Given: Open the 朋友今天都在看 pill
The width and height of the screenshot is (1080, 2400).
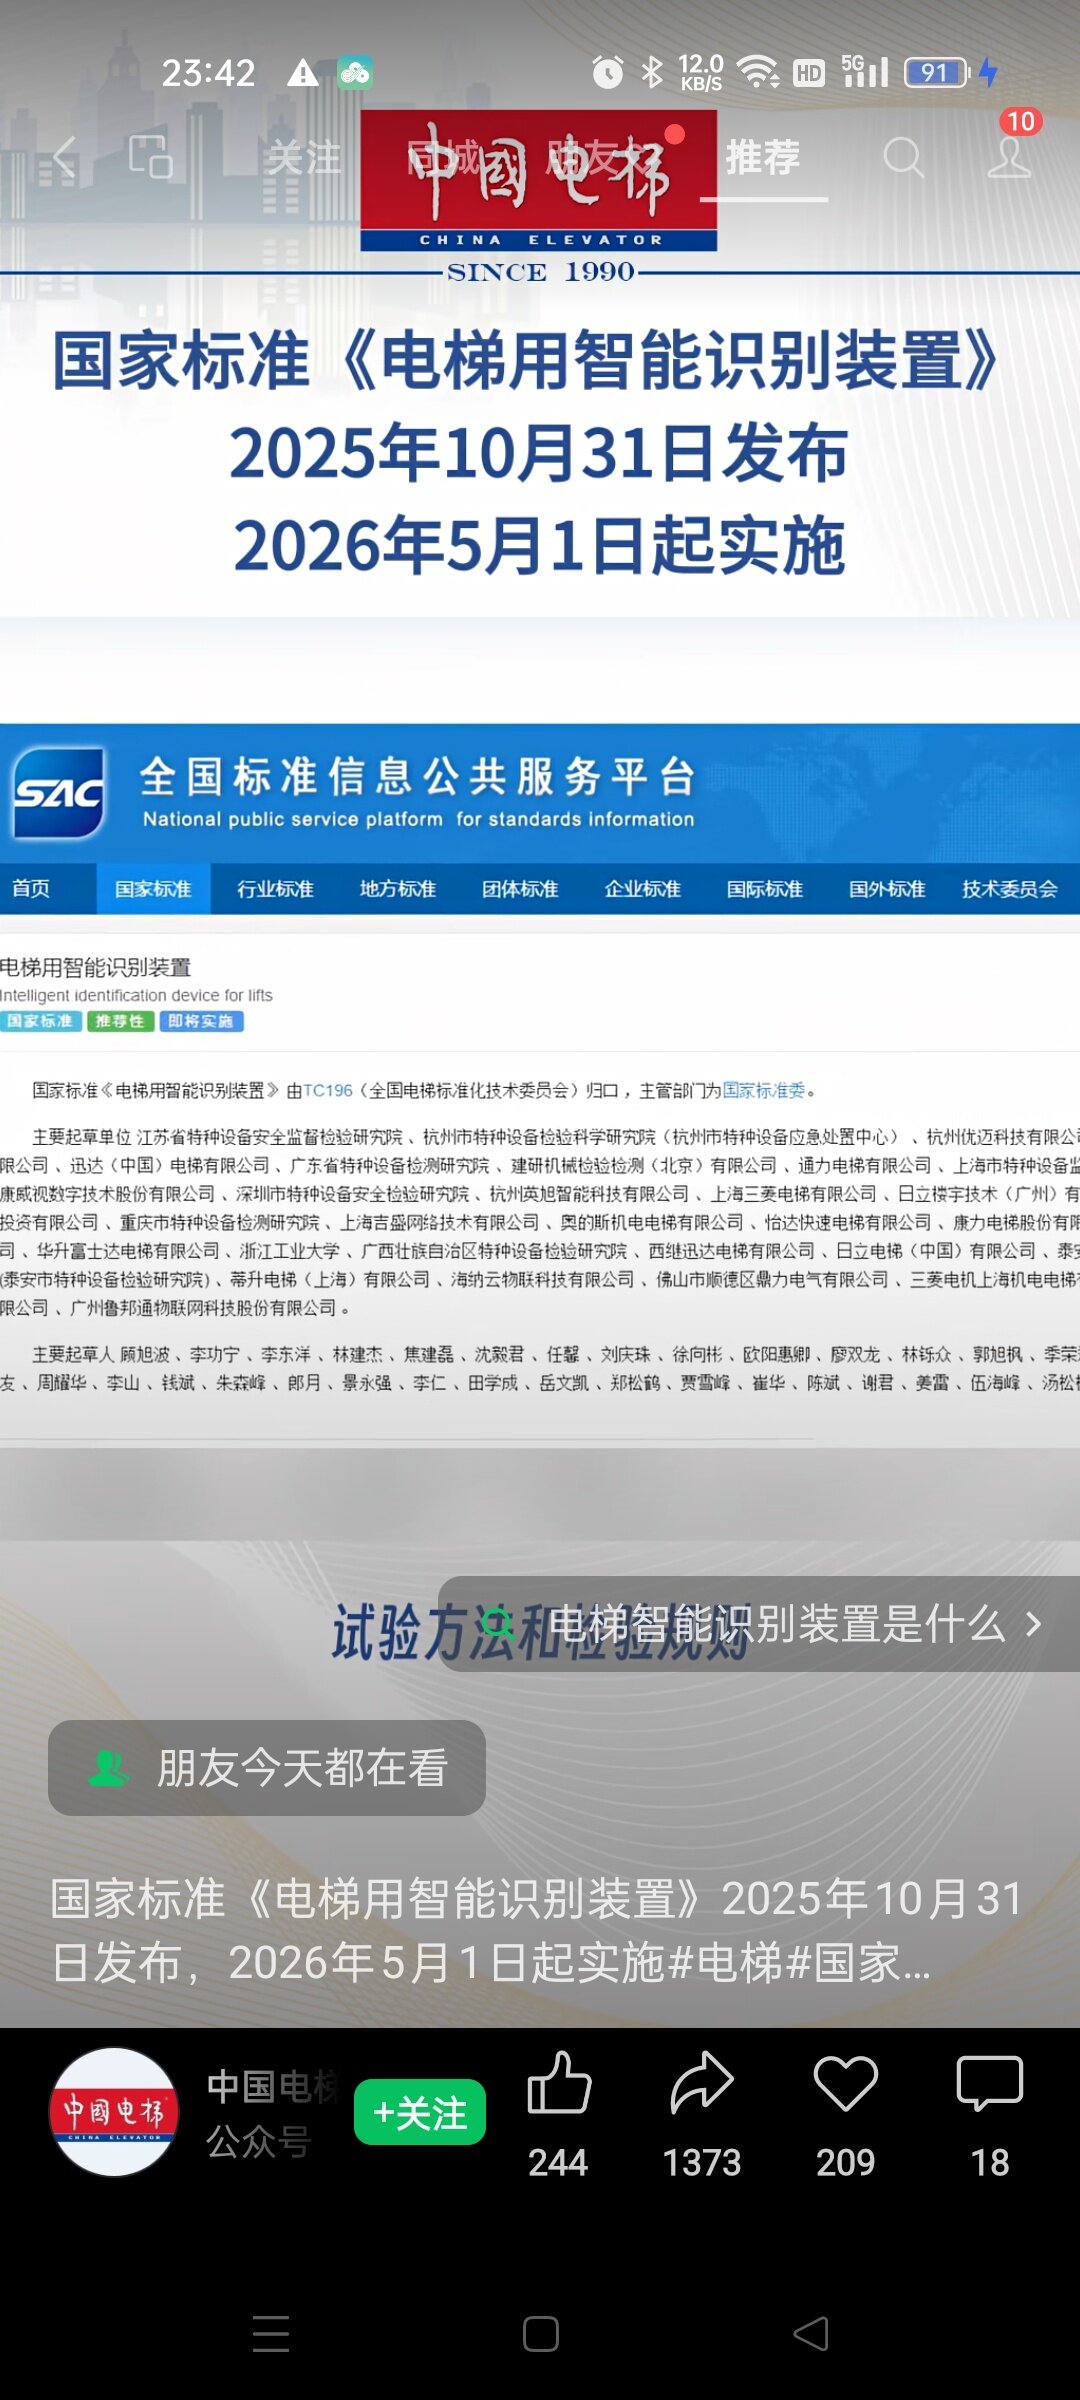Looking at the screenshot, I should click(267, 1768).
